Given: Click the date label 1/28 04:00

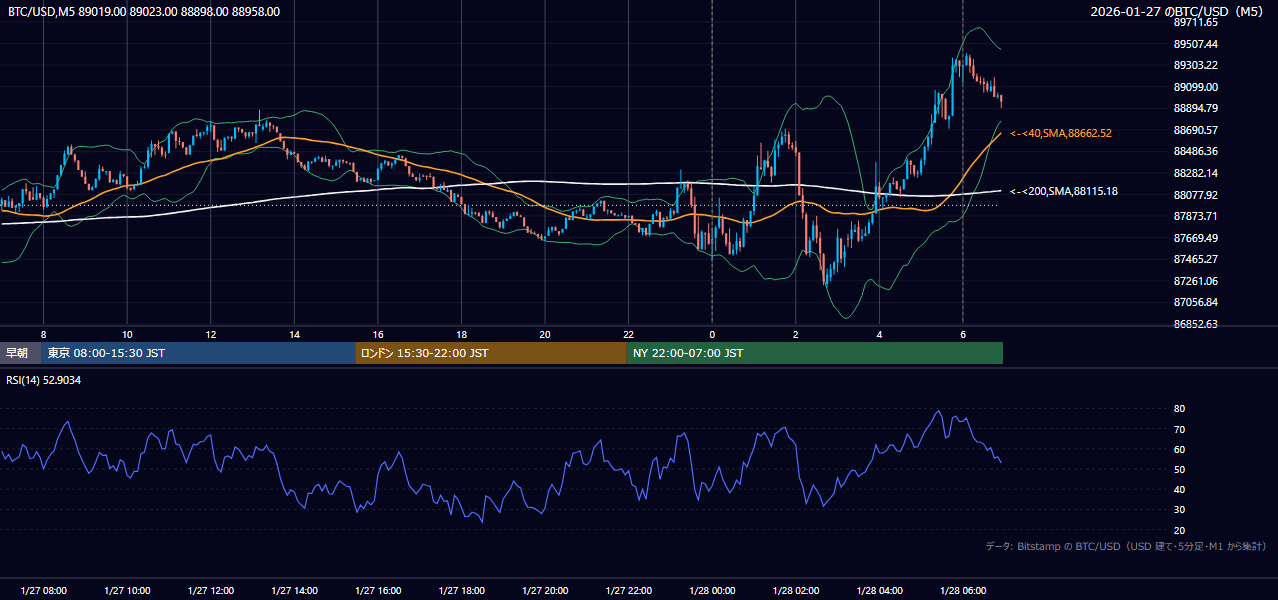Looking at the screenshot, I should pyautogui.click(x=879, y=591).
